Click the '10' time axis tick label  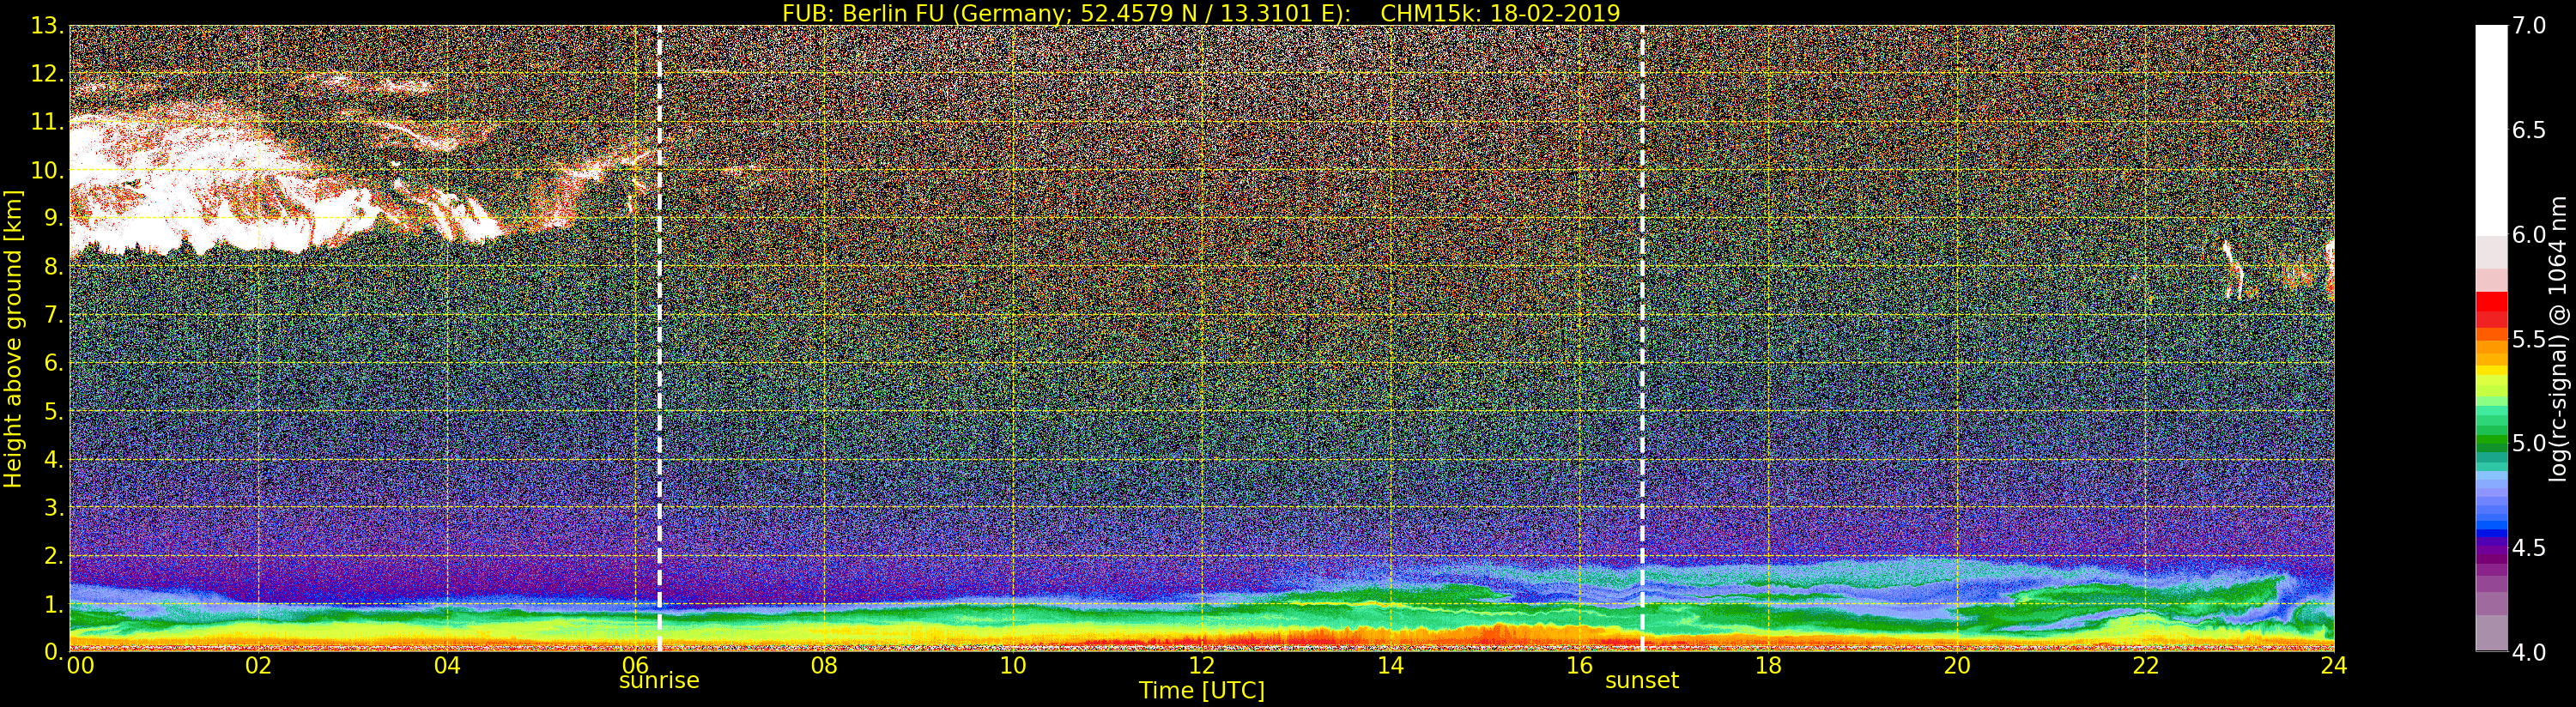(x=1013, y=666)
